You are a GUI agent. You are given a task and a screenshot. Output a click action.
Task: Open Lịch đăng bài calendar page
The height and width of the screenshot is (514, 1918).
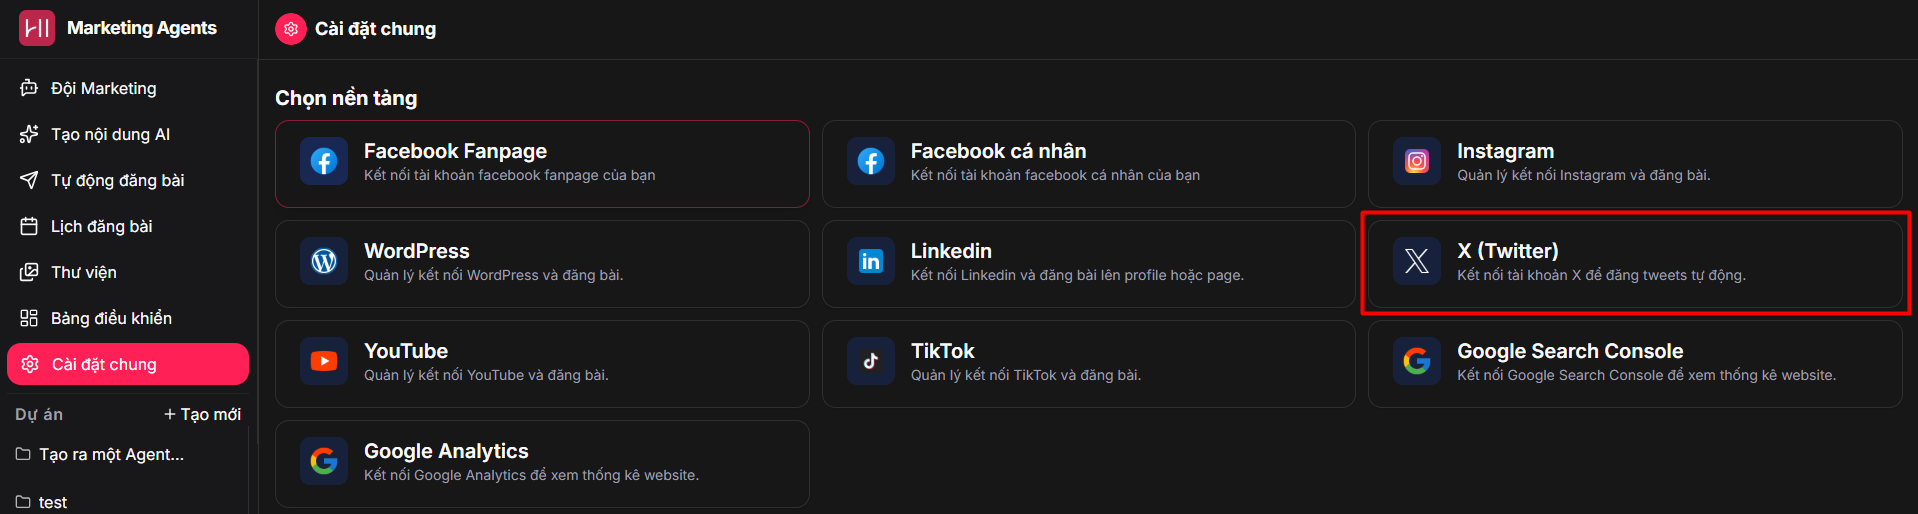(101, 226)
